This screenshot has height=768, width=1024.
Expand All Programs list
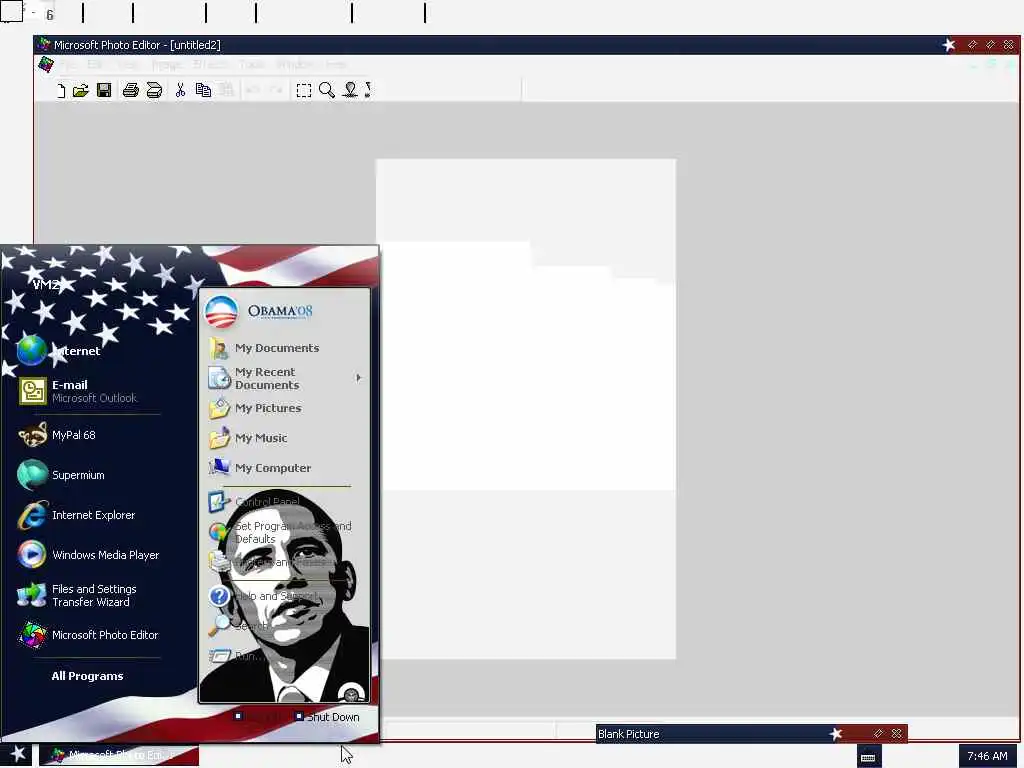[x=88, y=676]
